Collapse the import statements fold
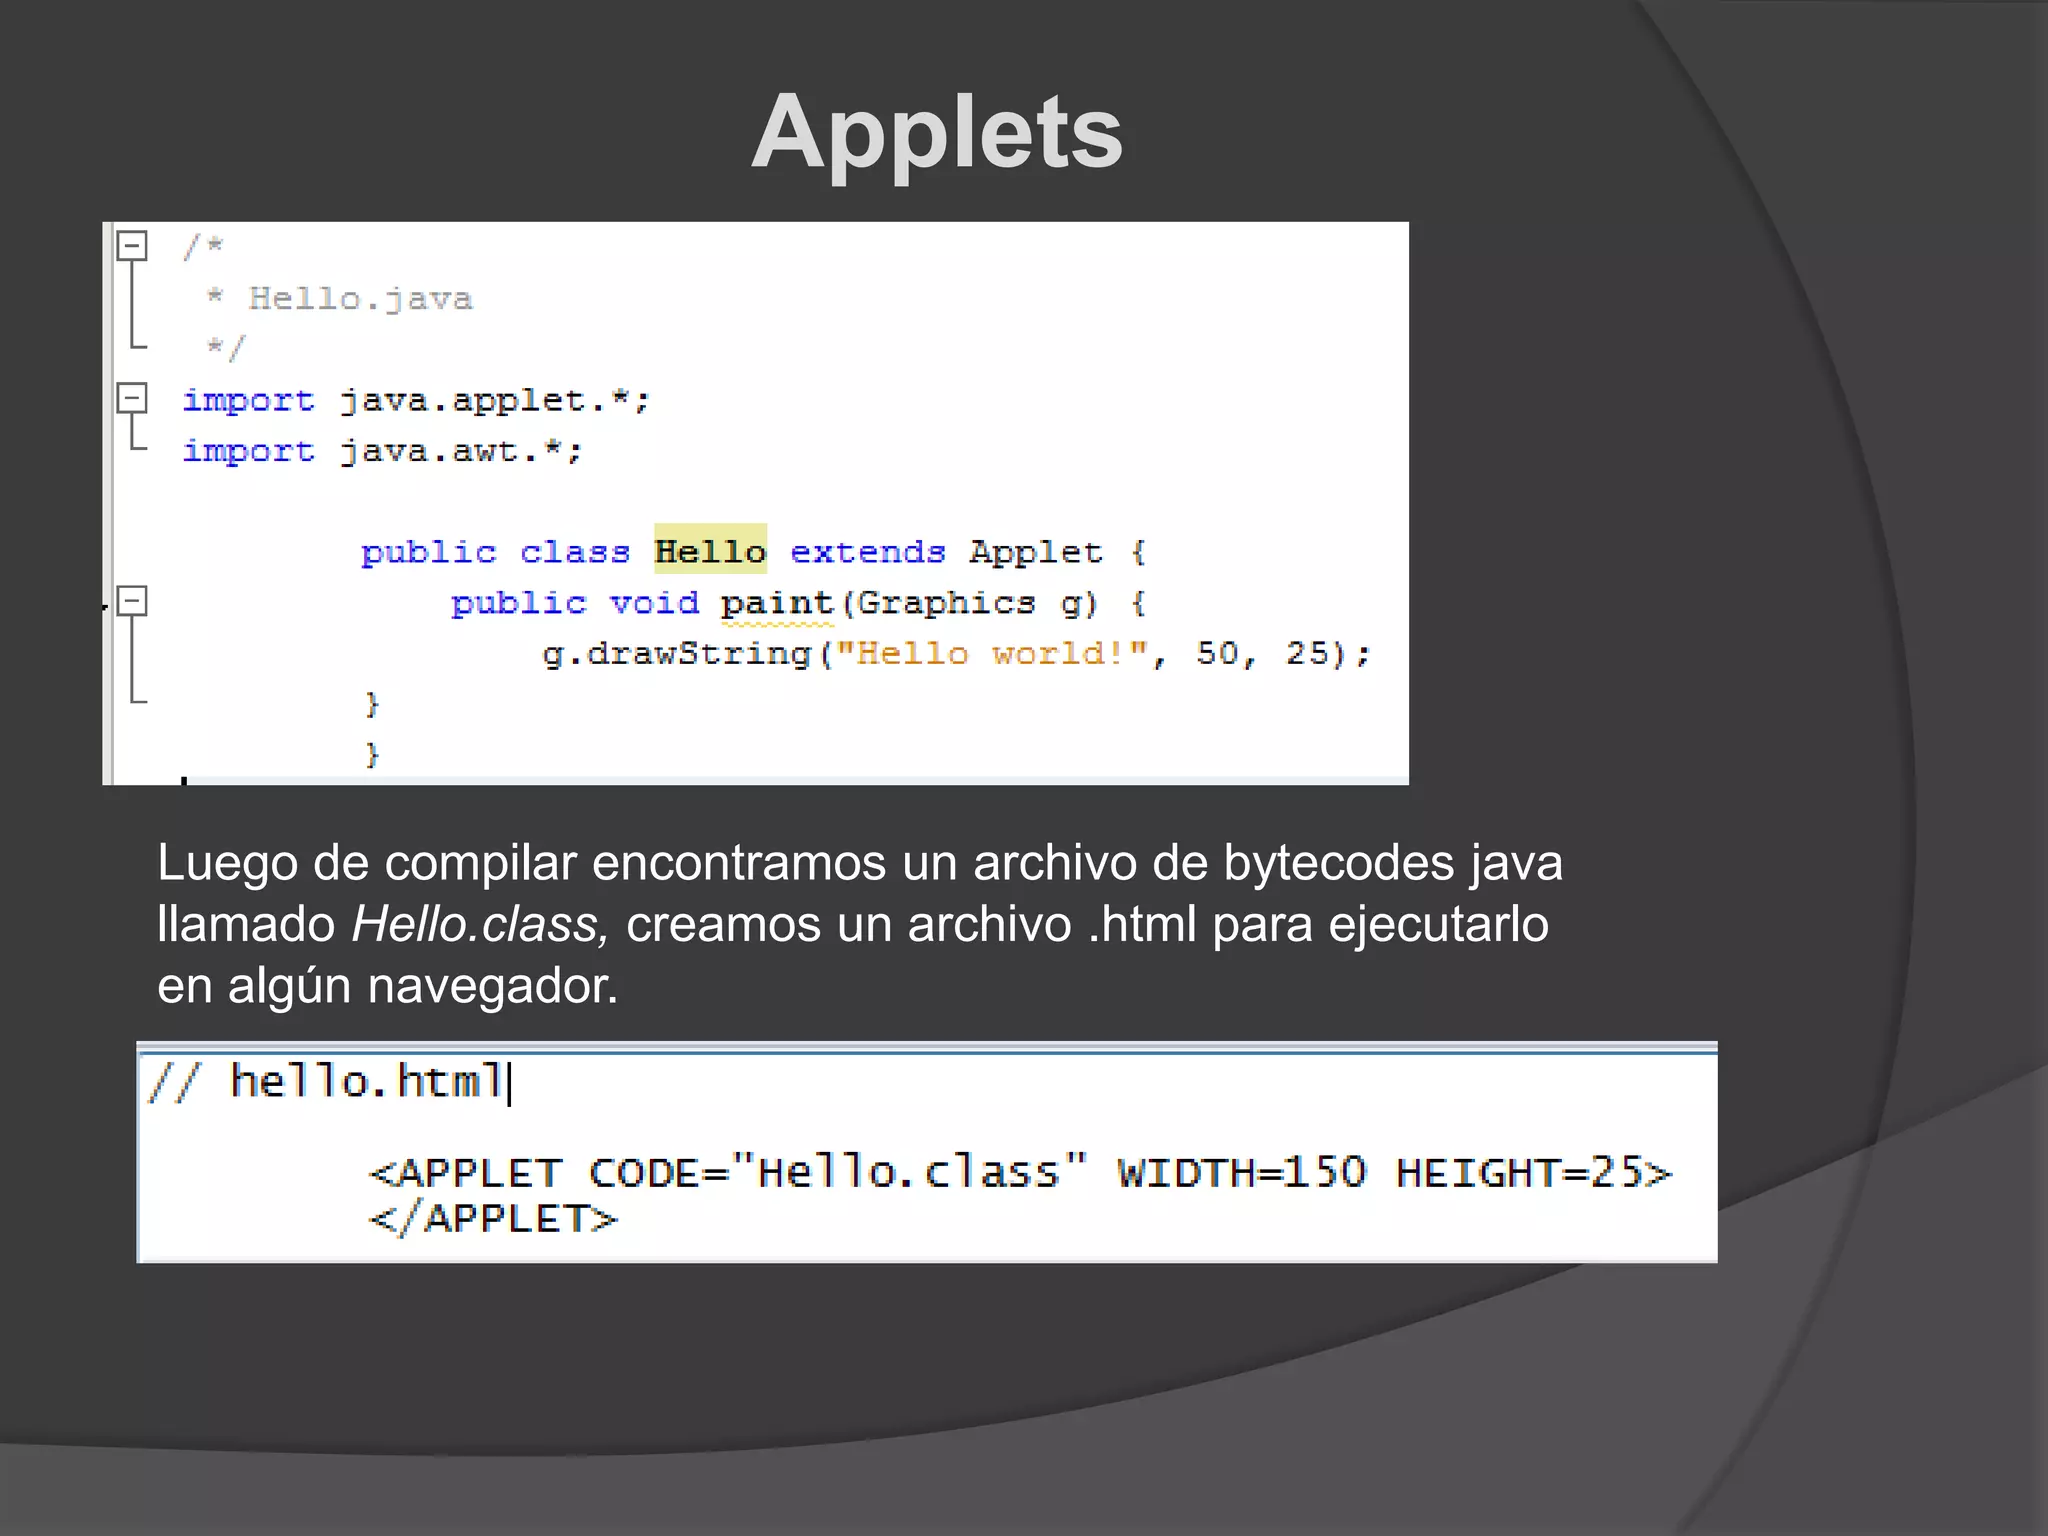This screenshot has width=2048, height=1536. tap(132, 399)
